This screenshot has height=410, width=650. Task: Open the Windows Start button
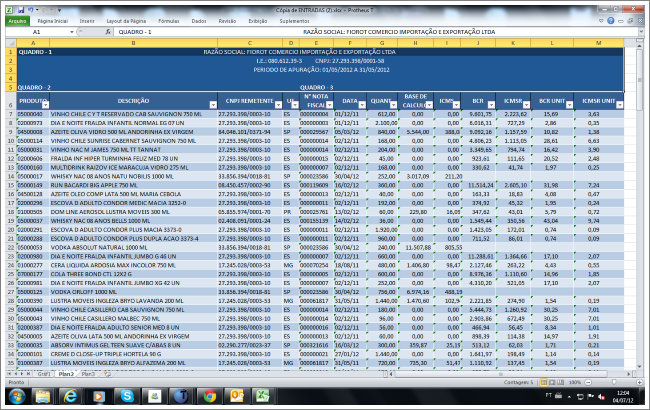(x=17, y=397)
